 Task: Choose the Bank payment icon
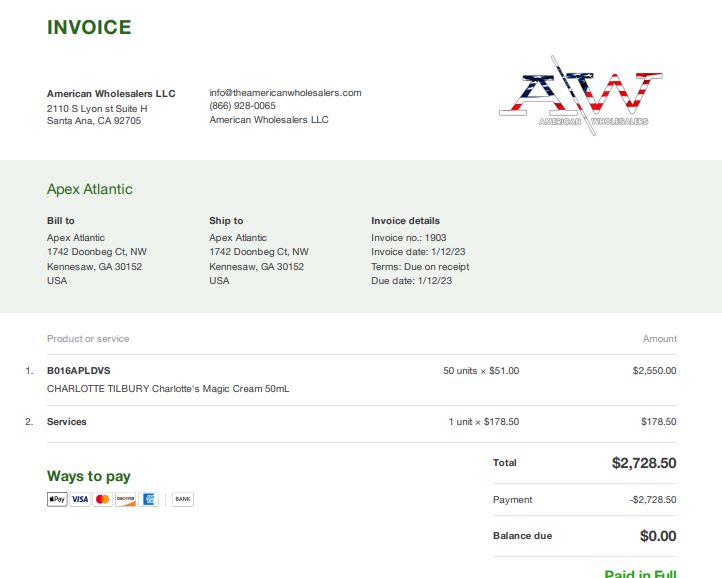183,499
